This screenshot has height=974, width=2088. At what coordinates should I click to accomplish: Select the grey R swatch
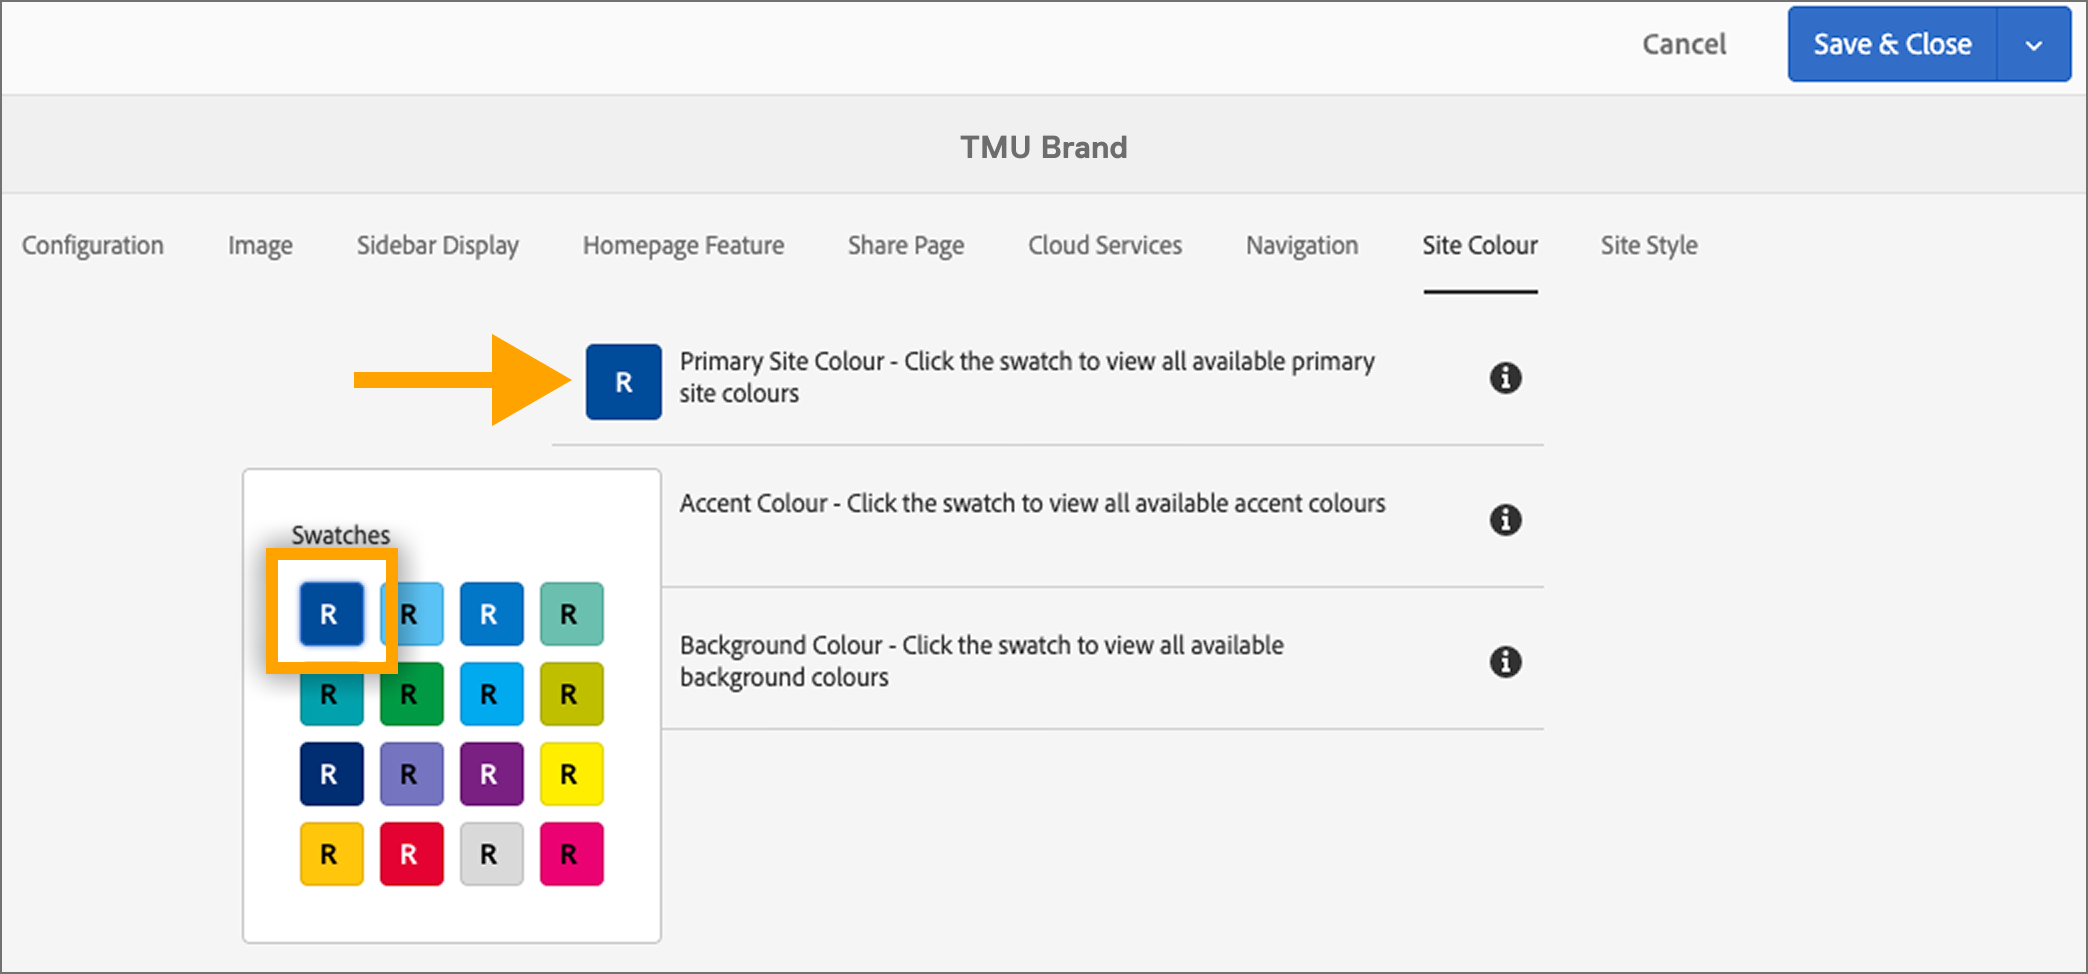pyautogui.click(x=490, y=853)
